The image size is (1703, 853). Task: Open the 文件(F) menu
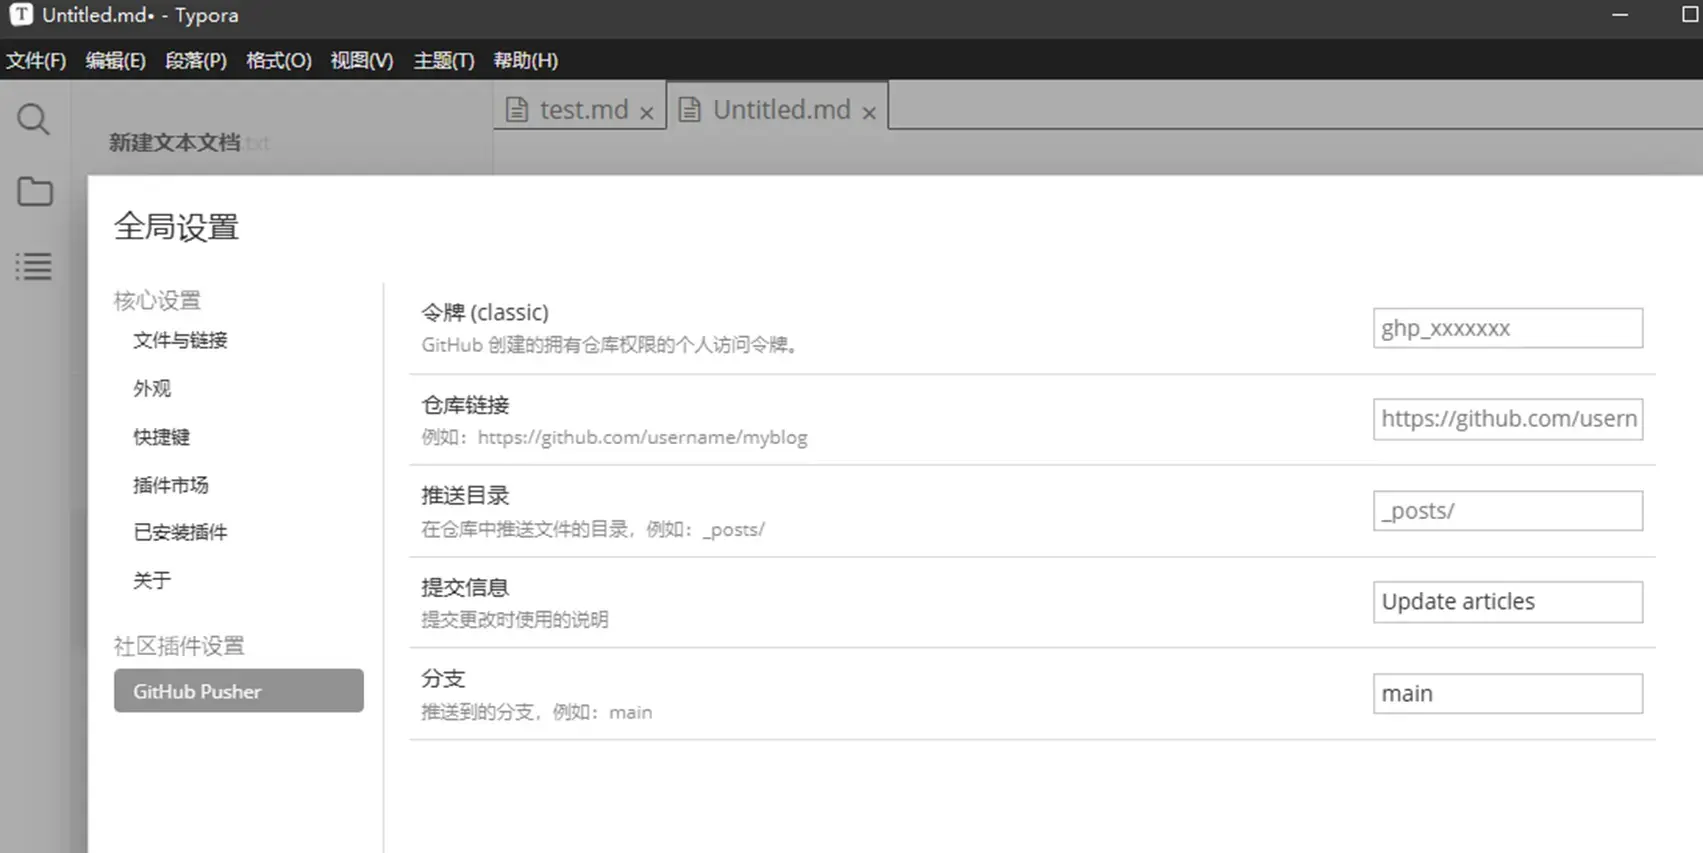36,61
